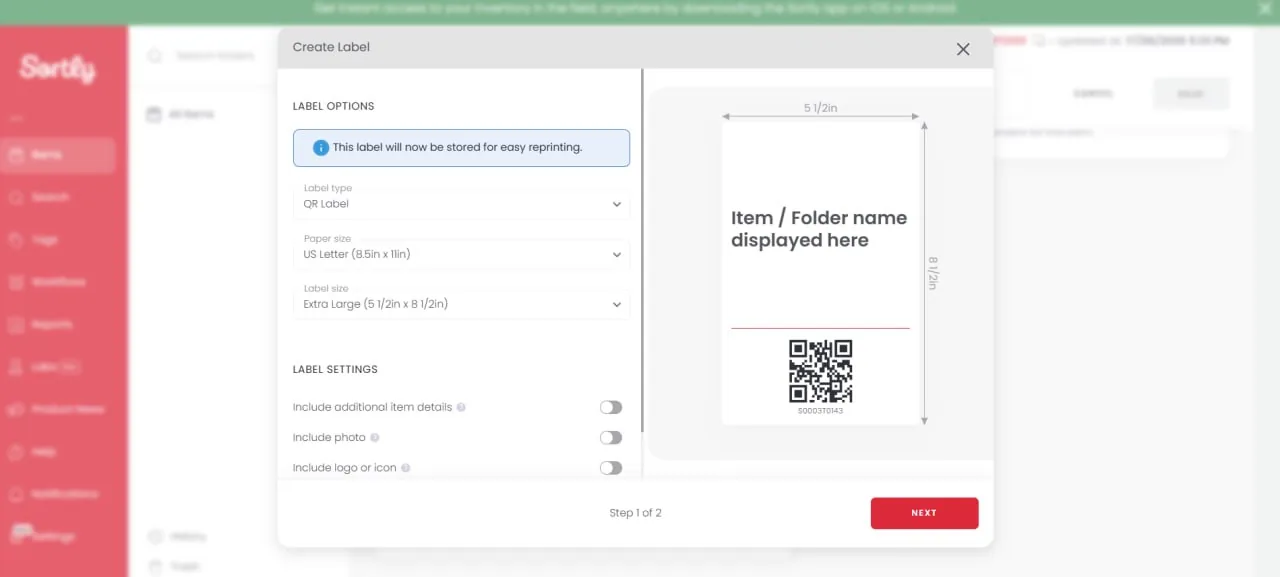Open Items in the left sidebar
1280x577 pixels.
click(x=58, y=155)
